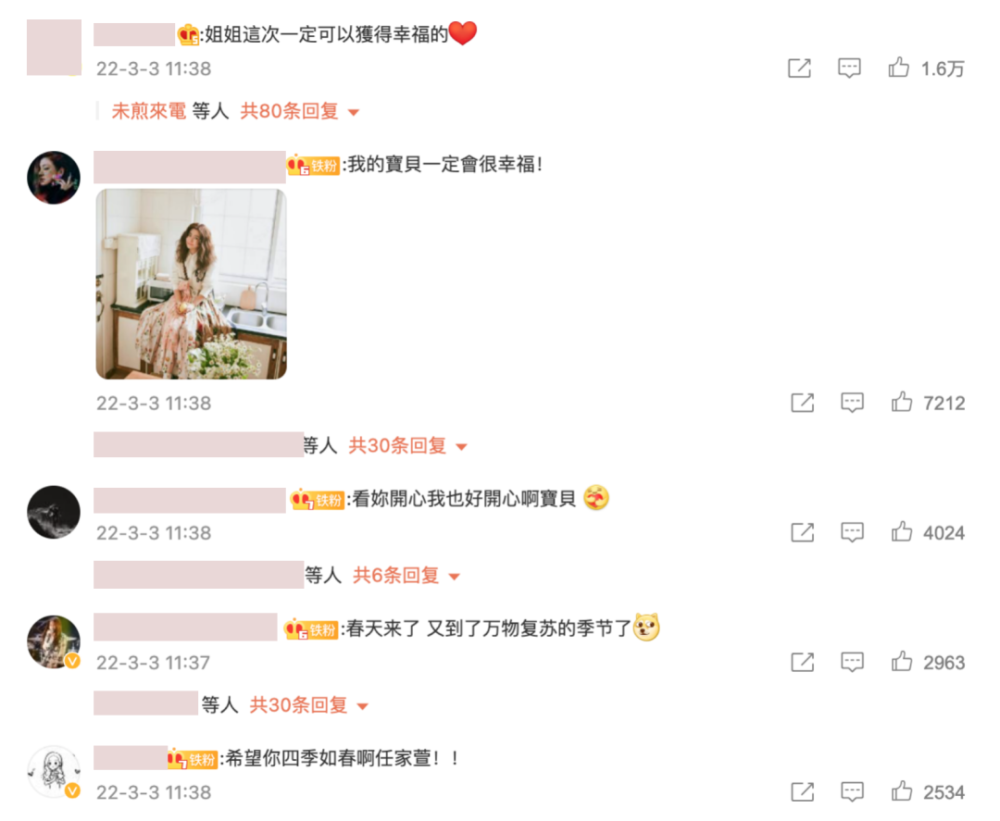
Task: Expand 共30条回复 under the 春天来了 comment
Action: [x=309, y=705]
